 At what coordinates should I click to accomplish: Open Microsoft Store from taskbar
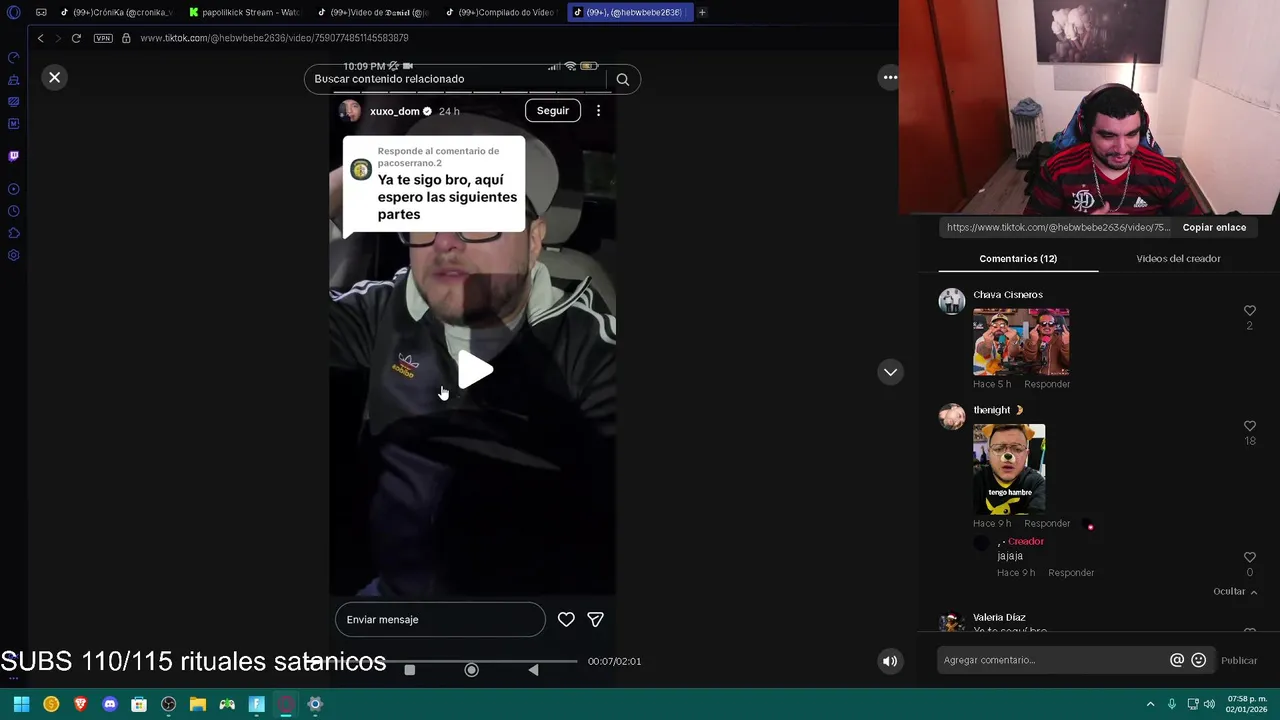pos(139,704)
